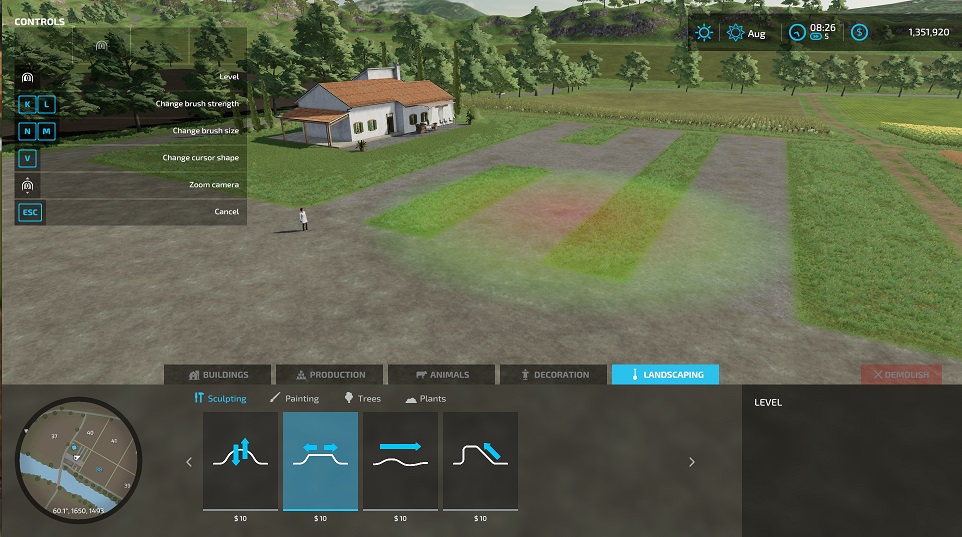Click the K brush strength key
Image resolution: width=962 pixels, height=537 pixels.
(27, 104)
